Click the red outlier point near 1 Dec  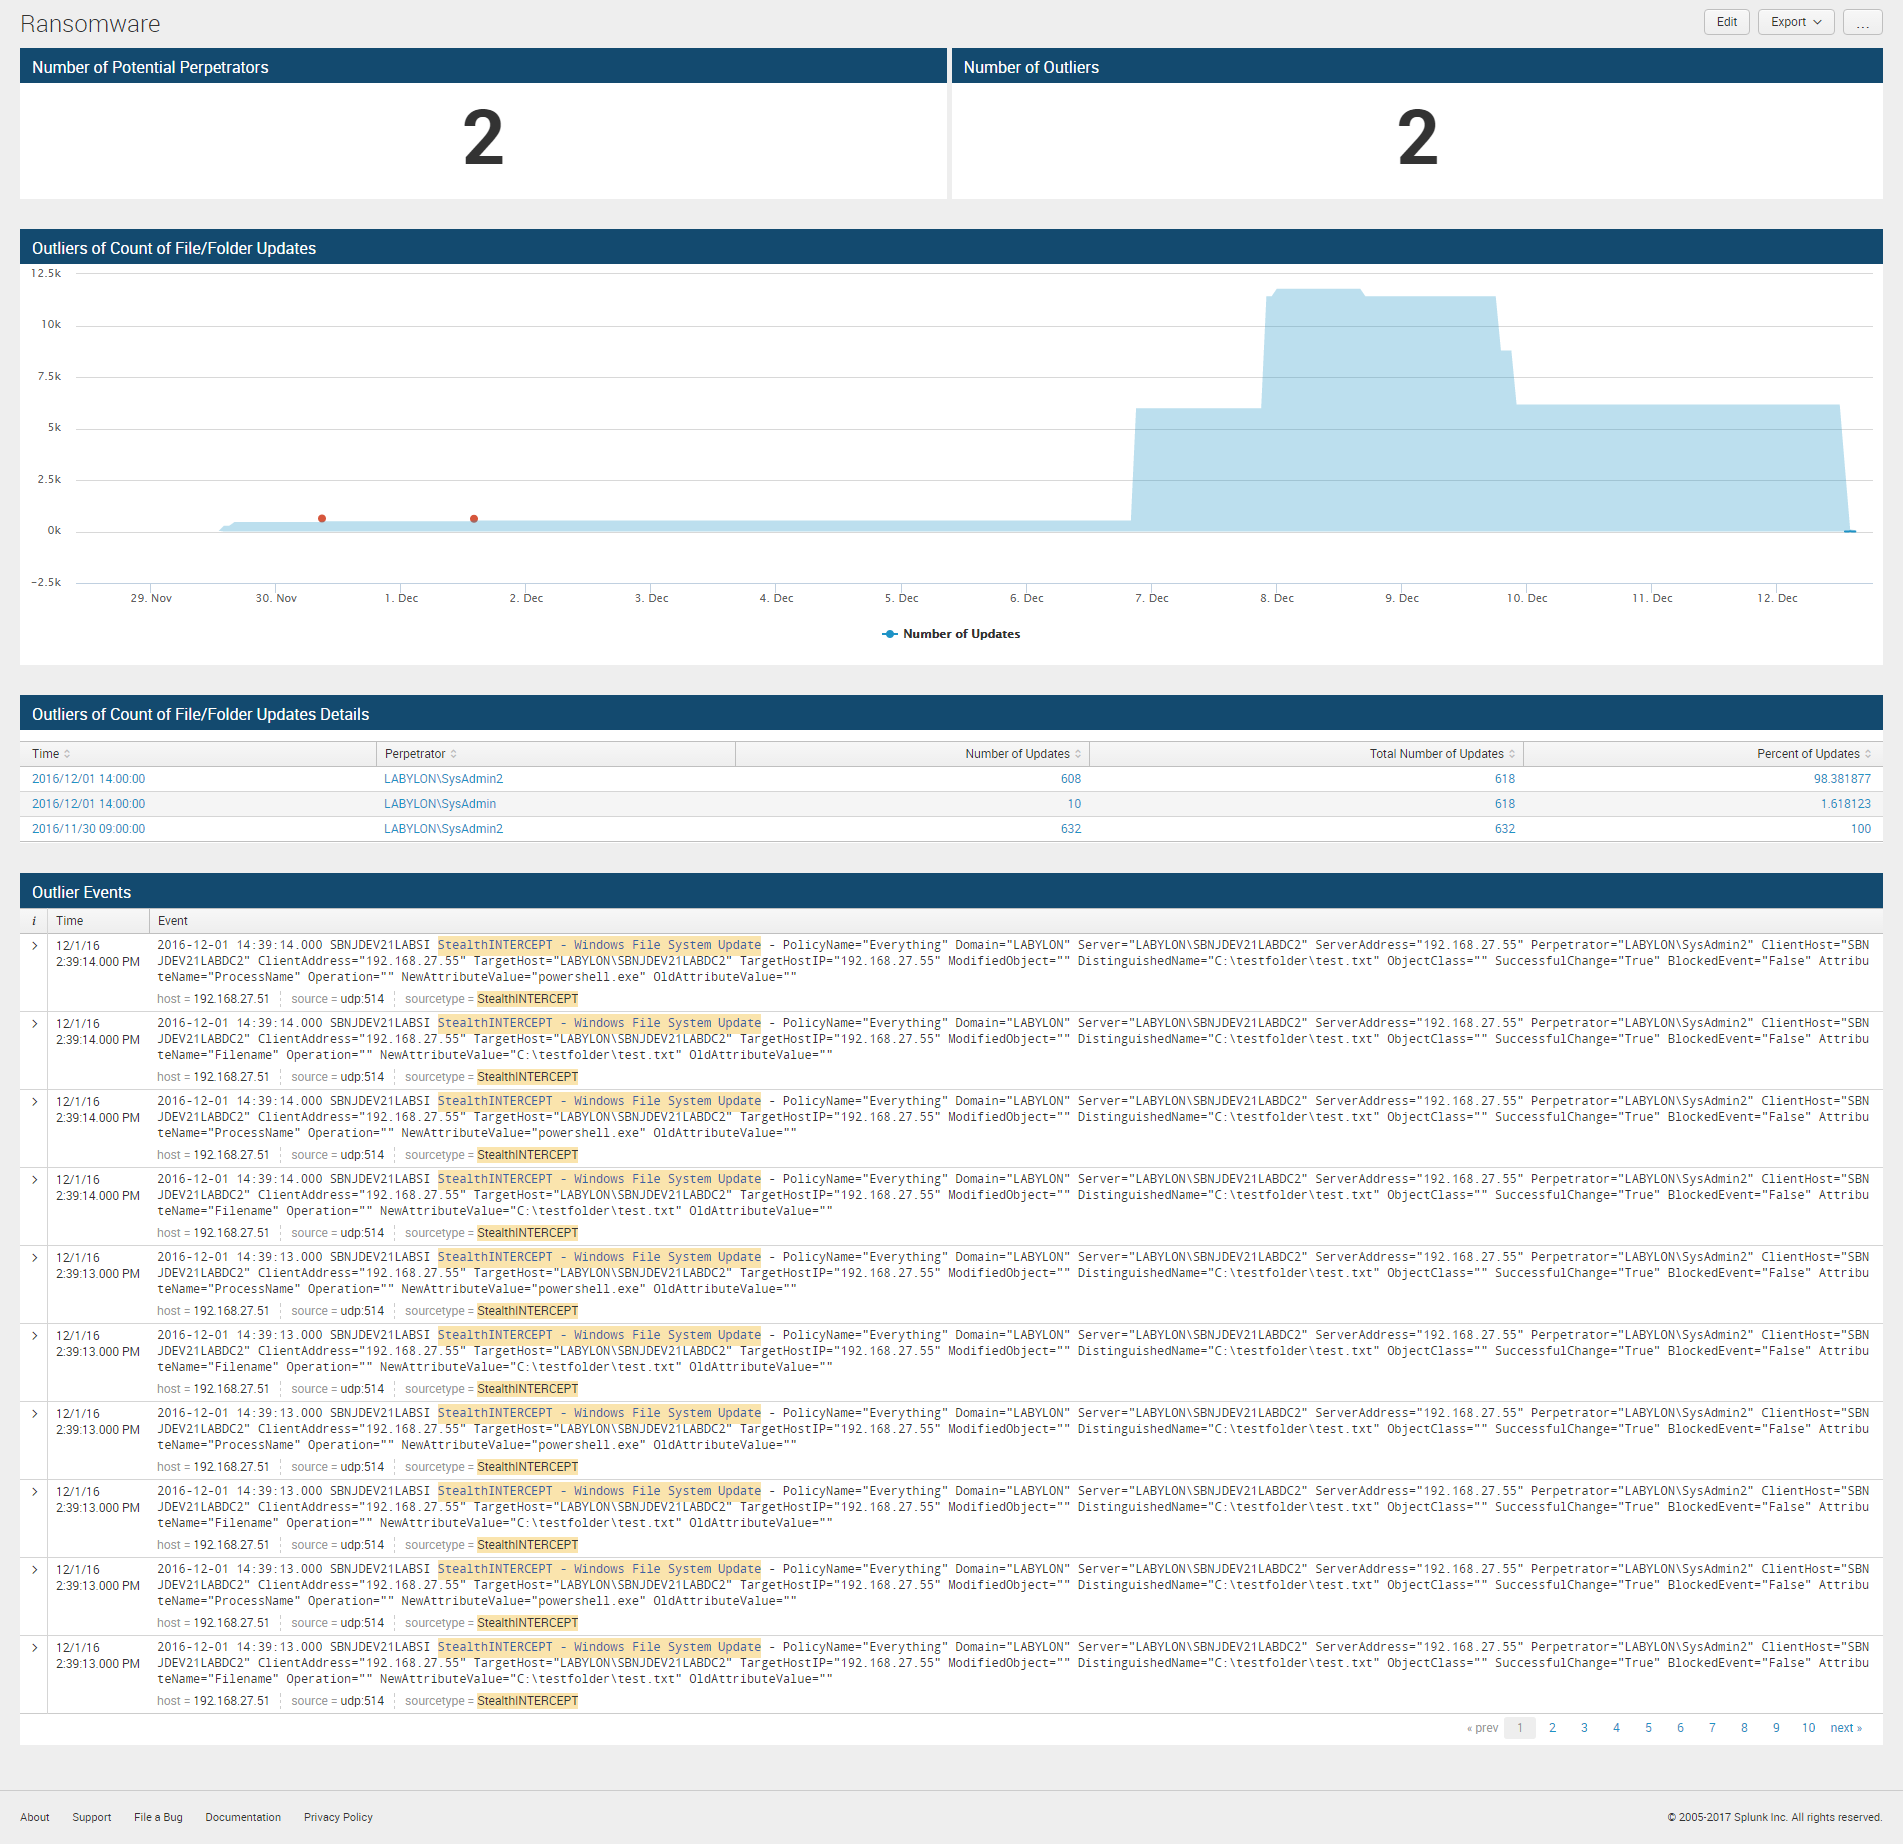point(474,518)
